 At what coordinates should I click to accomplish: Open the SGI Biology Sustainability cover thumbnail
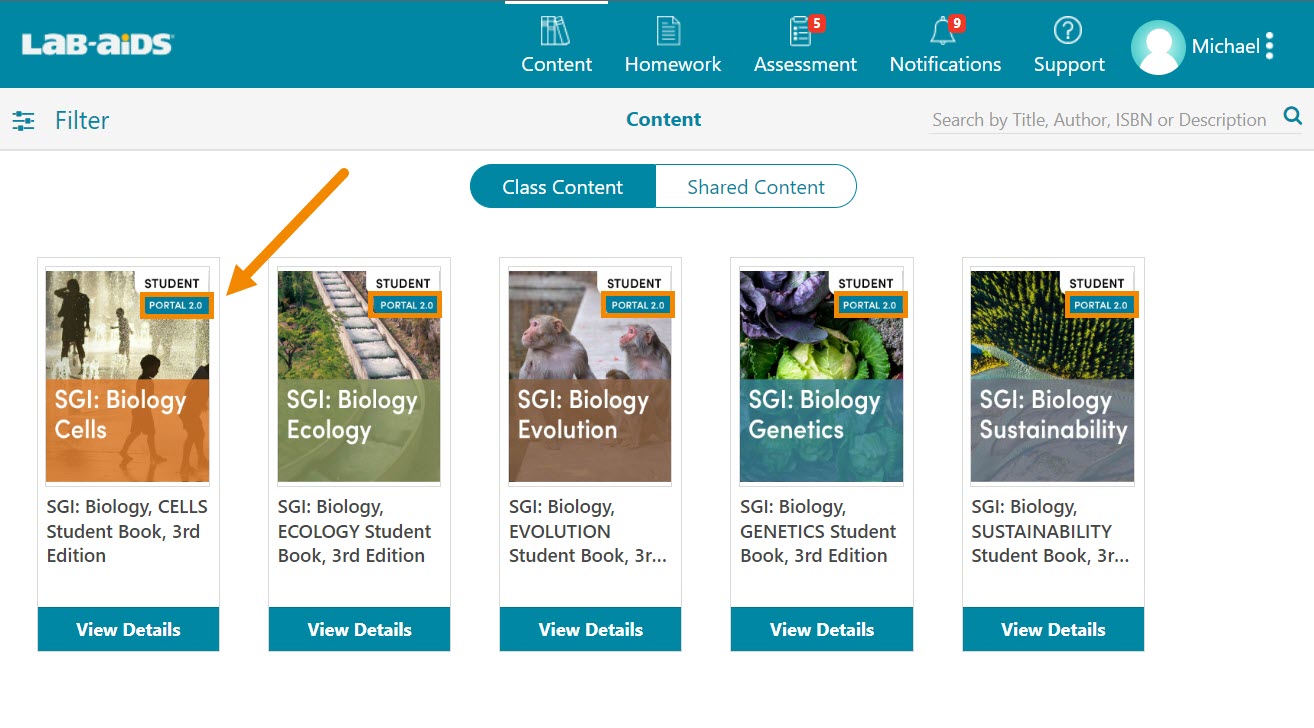click(1052, 377)
